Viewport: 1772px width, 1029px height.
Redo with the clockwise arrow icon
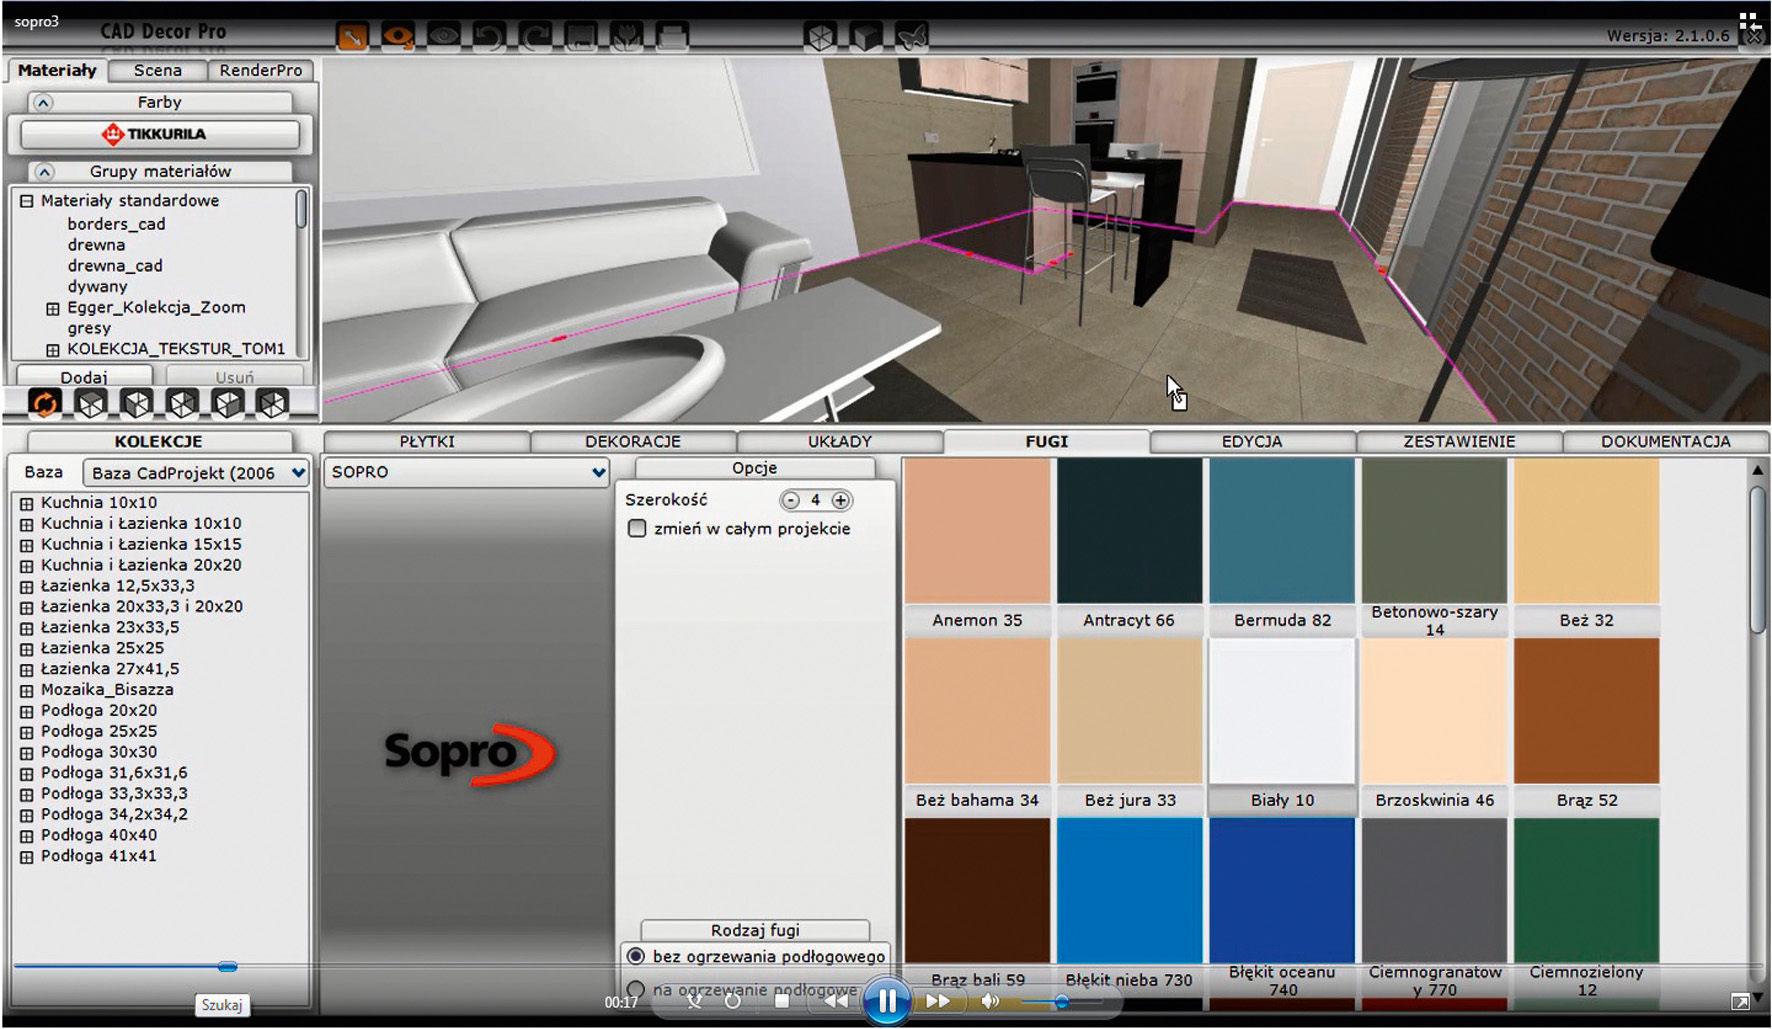point(535,36)
